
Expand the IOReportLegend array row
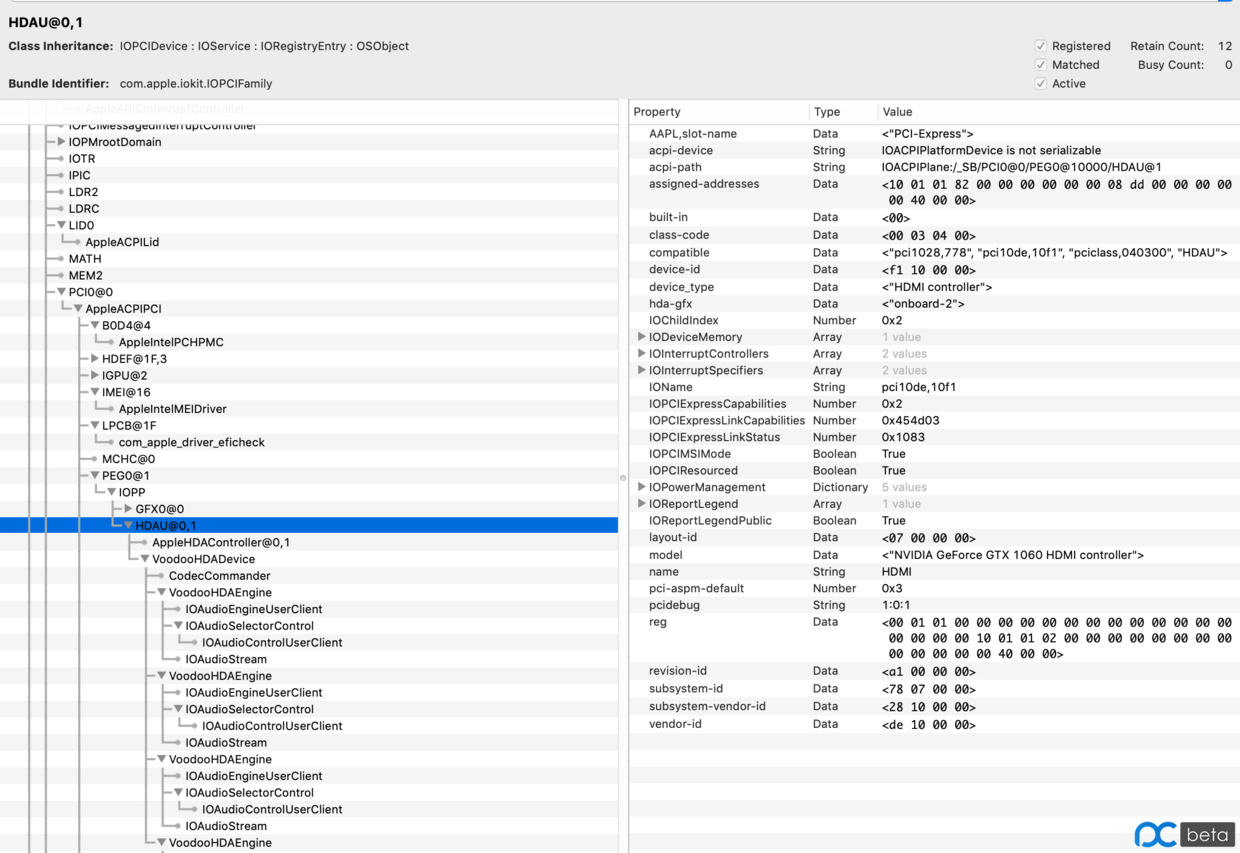[x=641, y=504]
